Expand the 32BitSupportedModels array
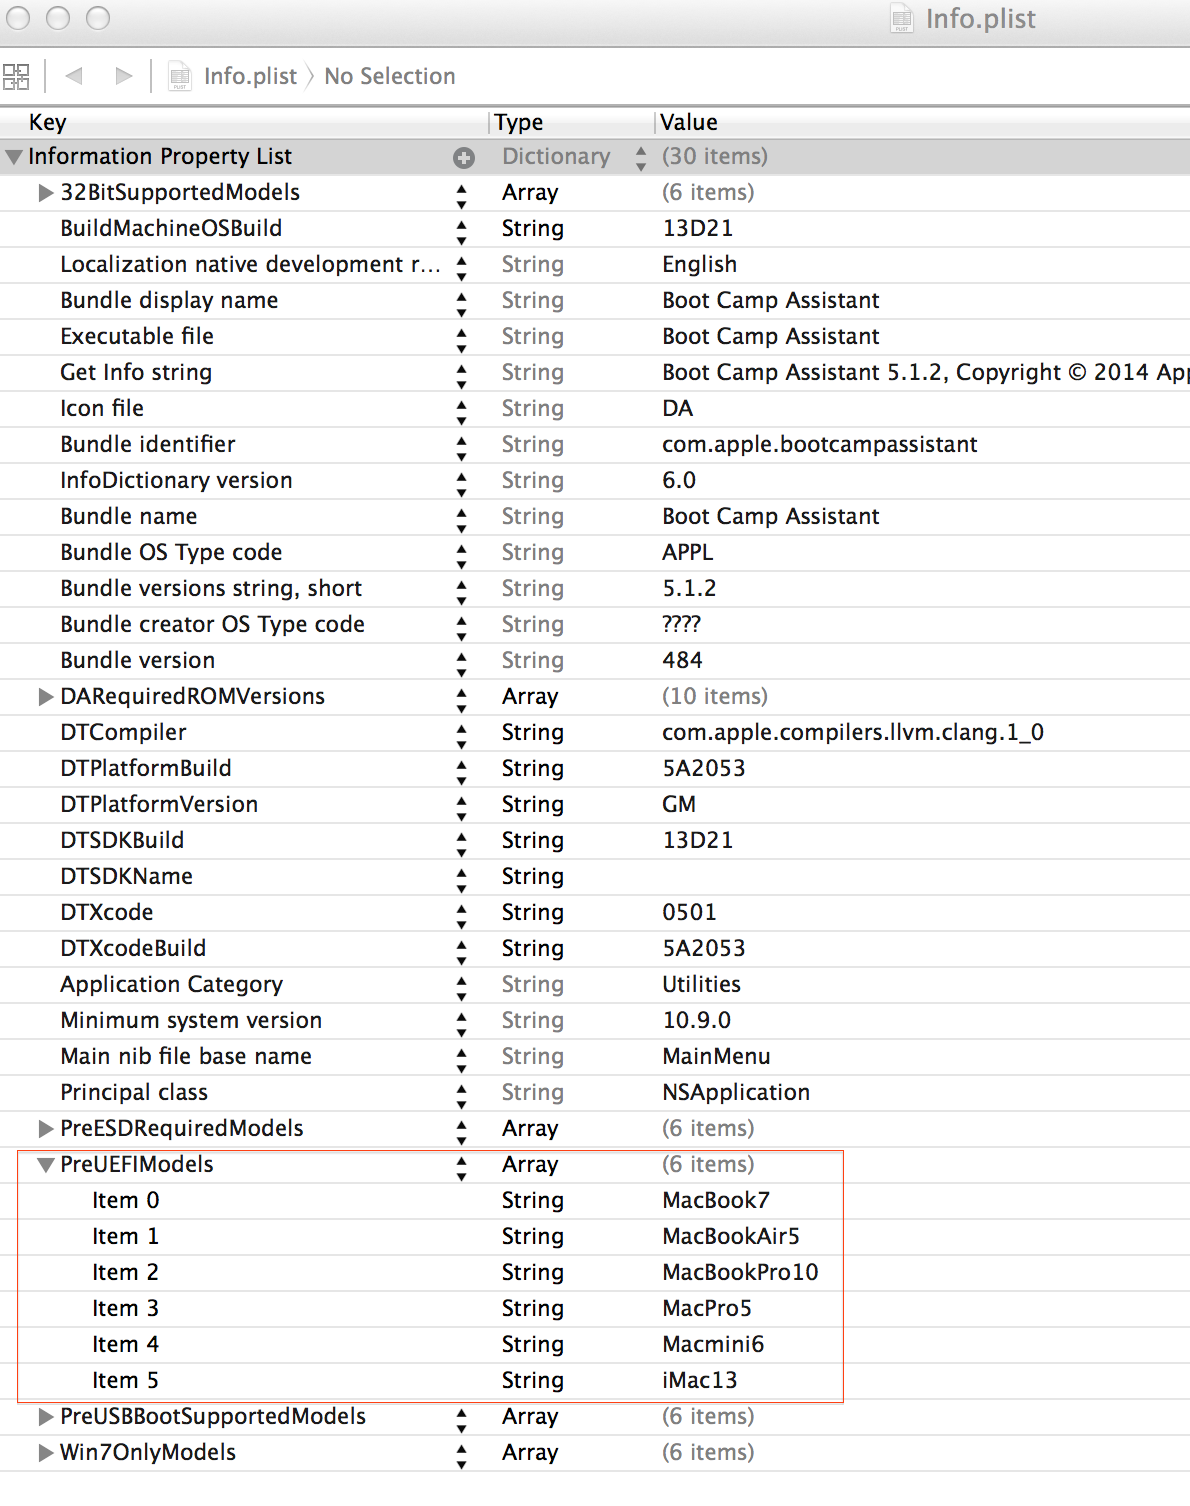 point(45,193)
